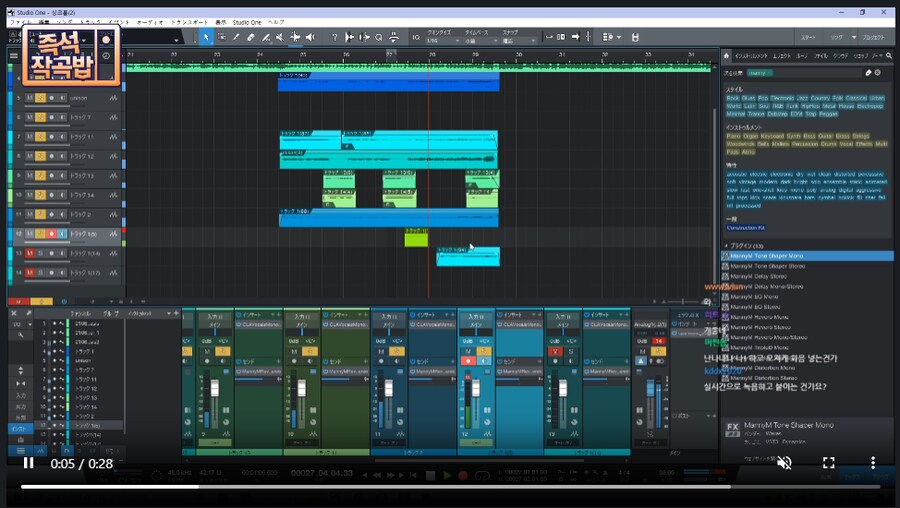900x508 pixels.
Task: Toggle the IQ quantize button
Action: (x=416, y=37)
